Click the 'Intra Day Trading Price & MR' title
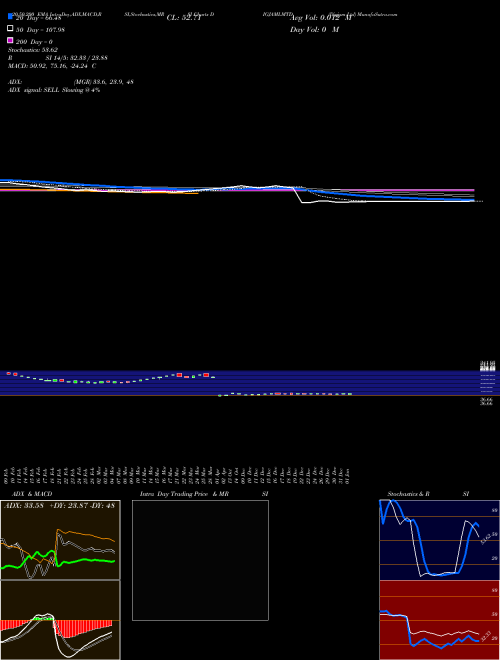 tap(184, 494)
